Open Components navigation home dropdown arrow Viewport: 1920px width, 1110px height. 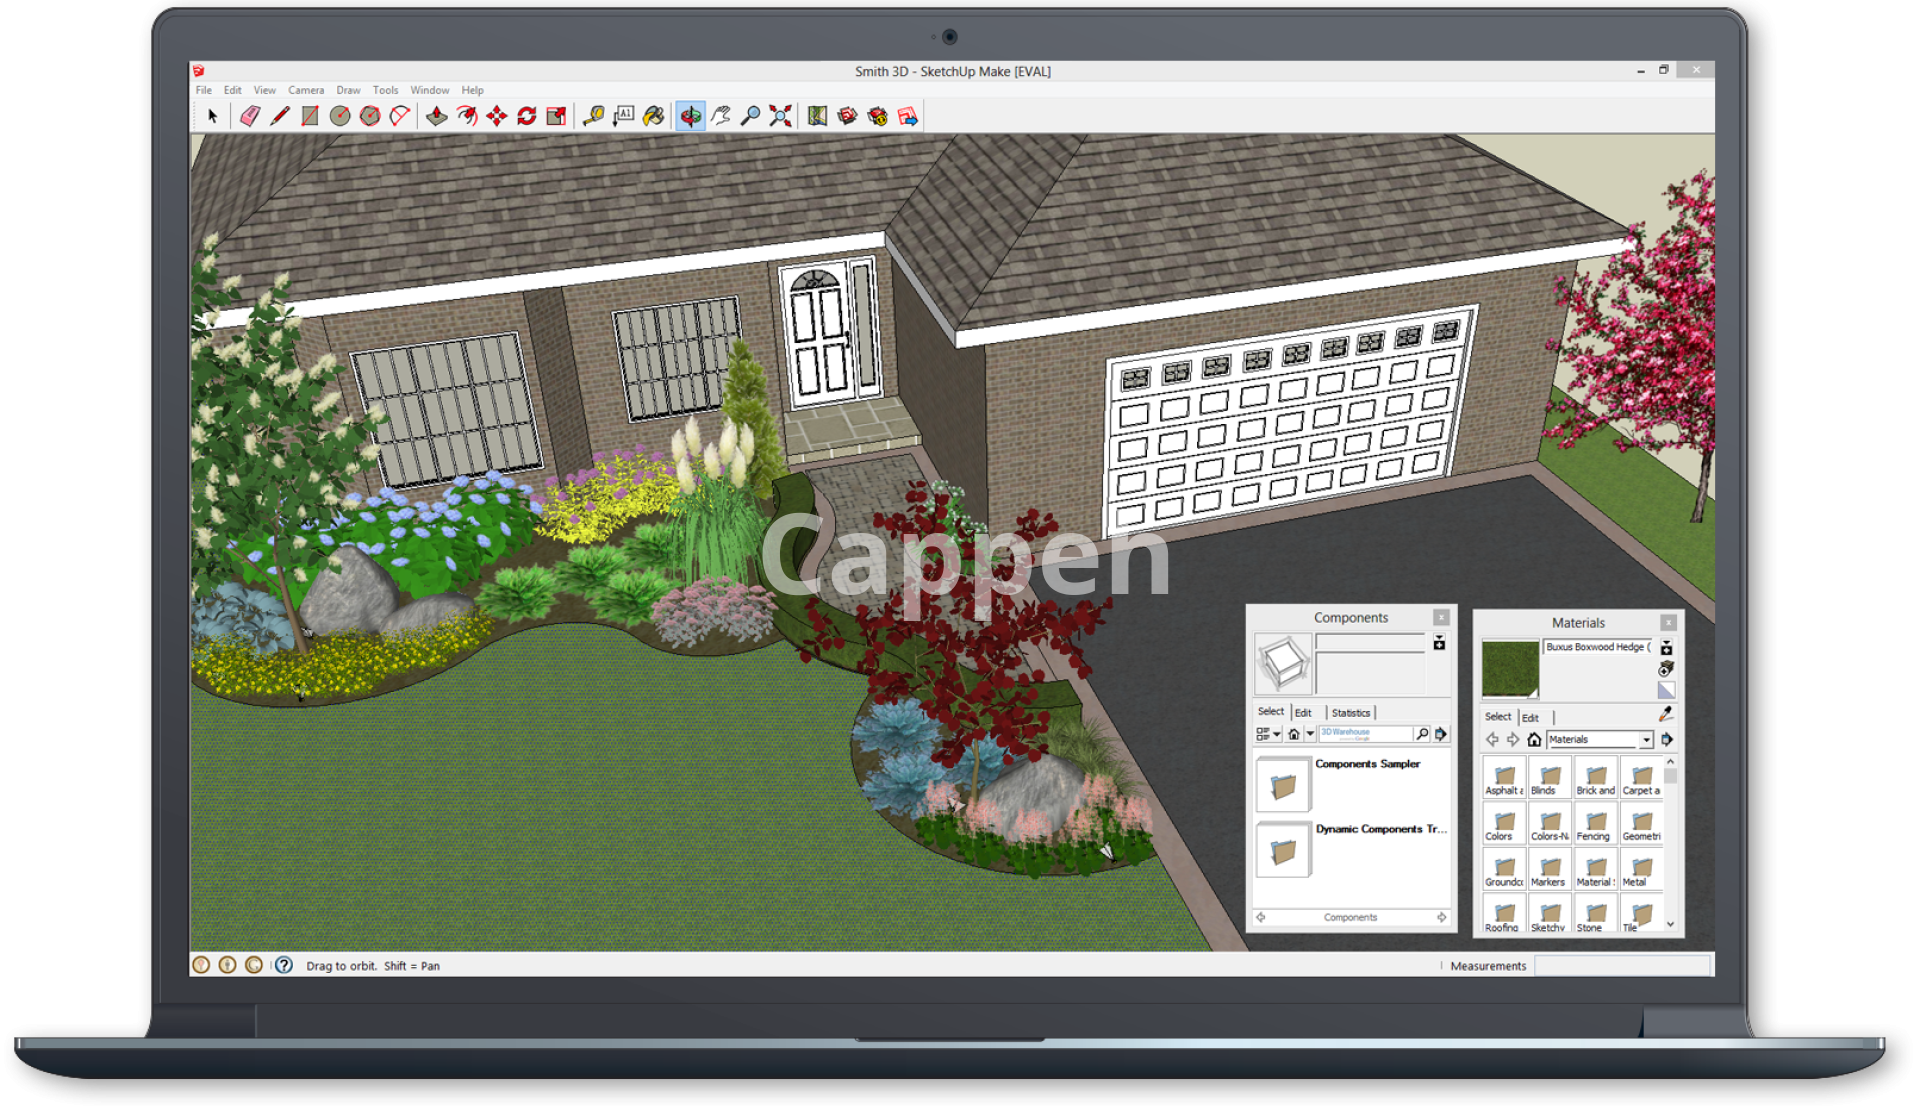(x=1310, y=734)
